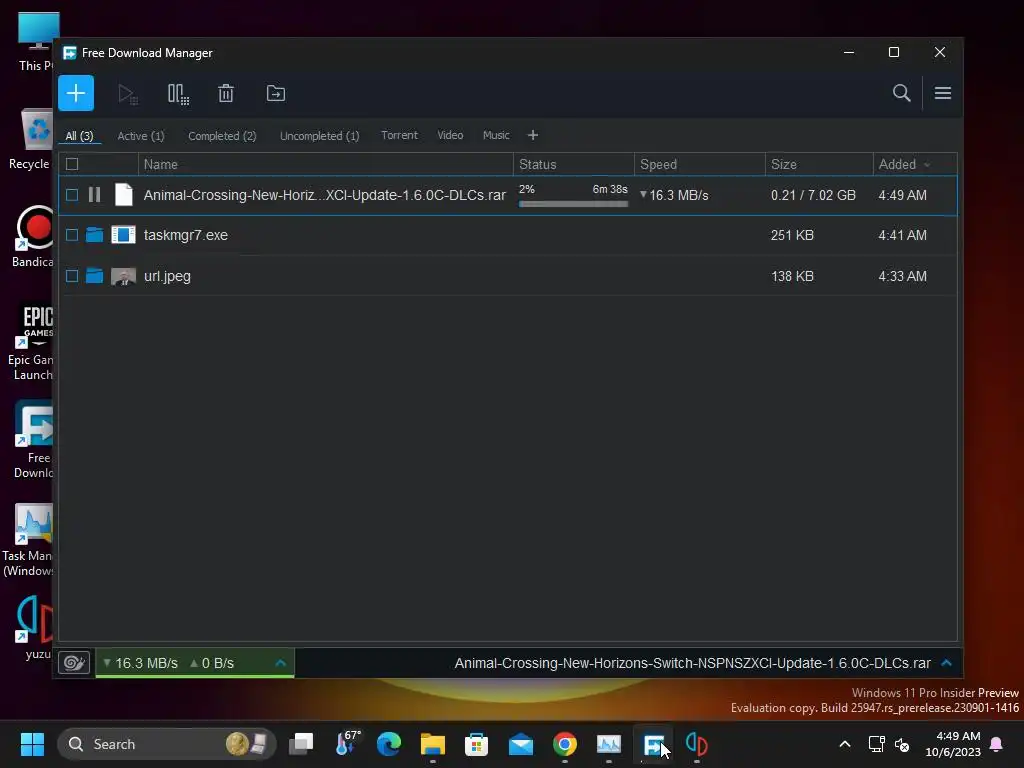Switch to the Video tab
Screen dimensions: 1024x768
click(x=450, y=135)
